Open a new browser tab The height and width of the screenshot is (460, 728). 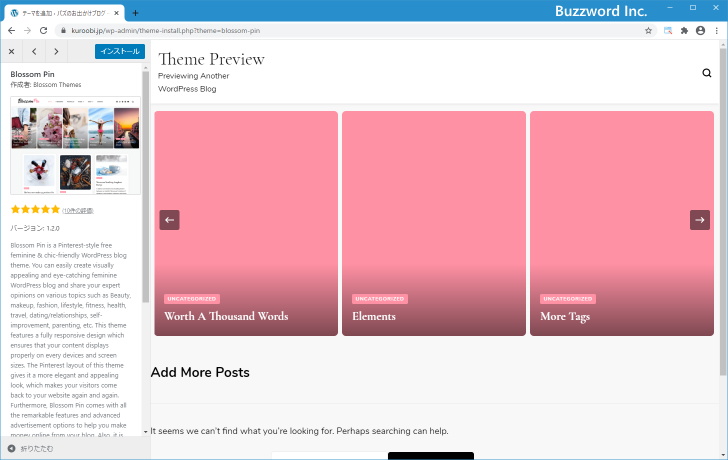coord(135,13)
